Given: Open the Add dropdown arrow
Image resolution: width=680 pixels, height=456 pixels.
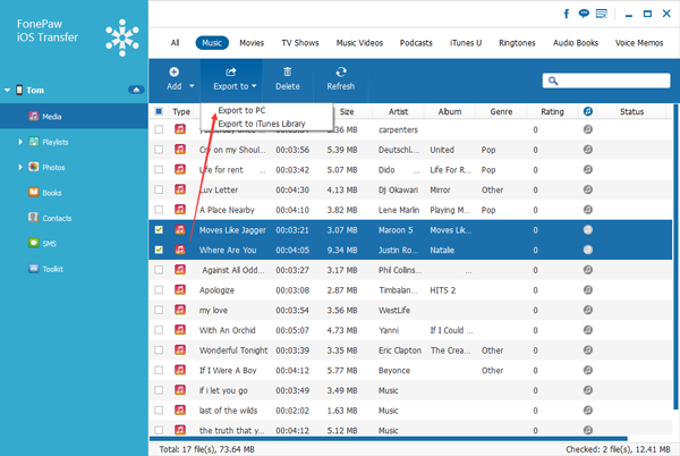Looking at the screenshot, I should pyautogui.click(x=192, y=86).
